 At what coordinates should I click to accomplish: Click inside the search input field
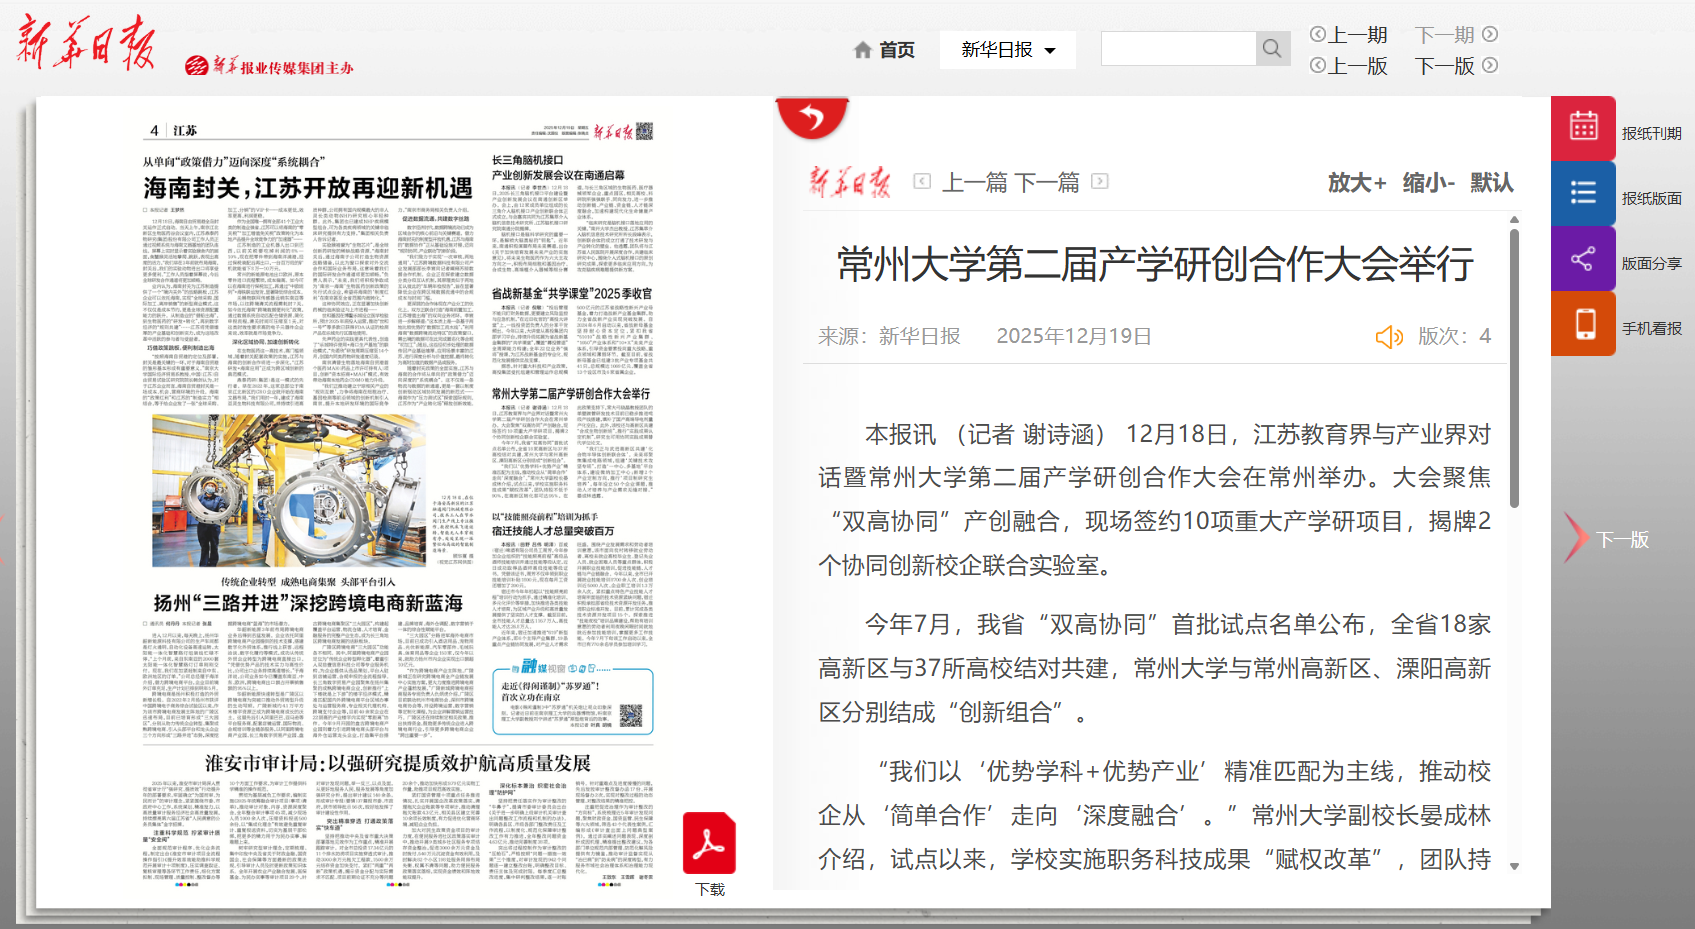pyautogui.click(x=1178, y=49)
